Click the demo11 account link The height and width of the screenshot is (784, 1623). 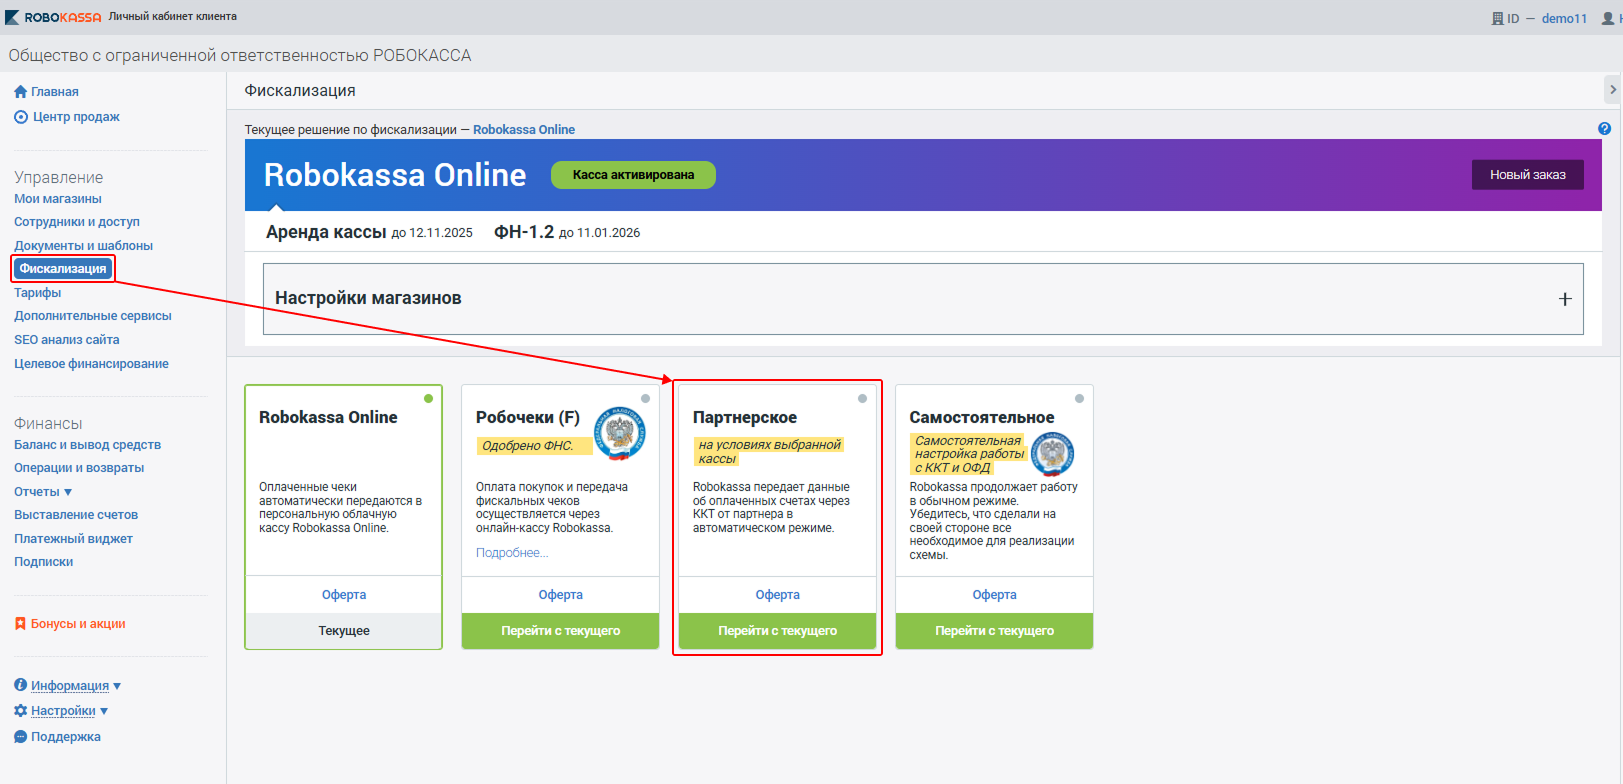pyautogui.click(x=1564, y=18)
